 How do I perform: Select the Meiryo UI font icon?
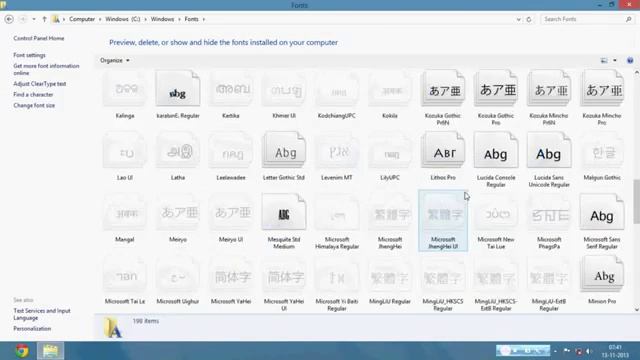coord(231,212)
